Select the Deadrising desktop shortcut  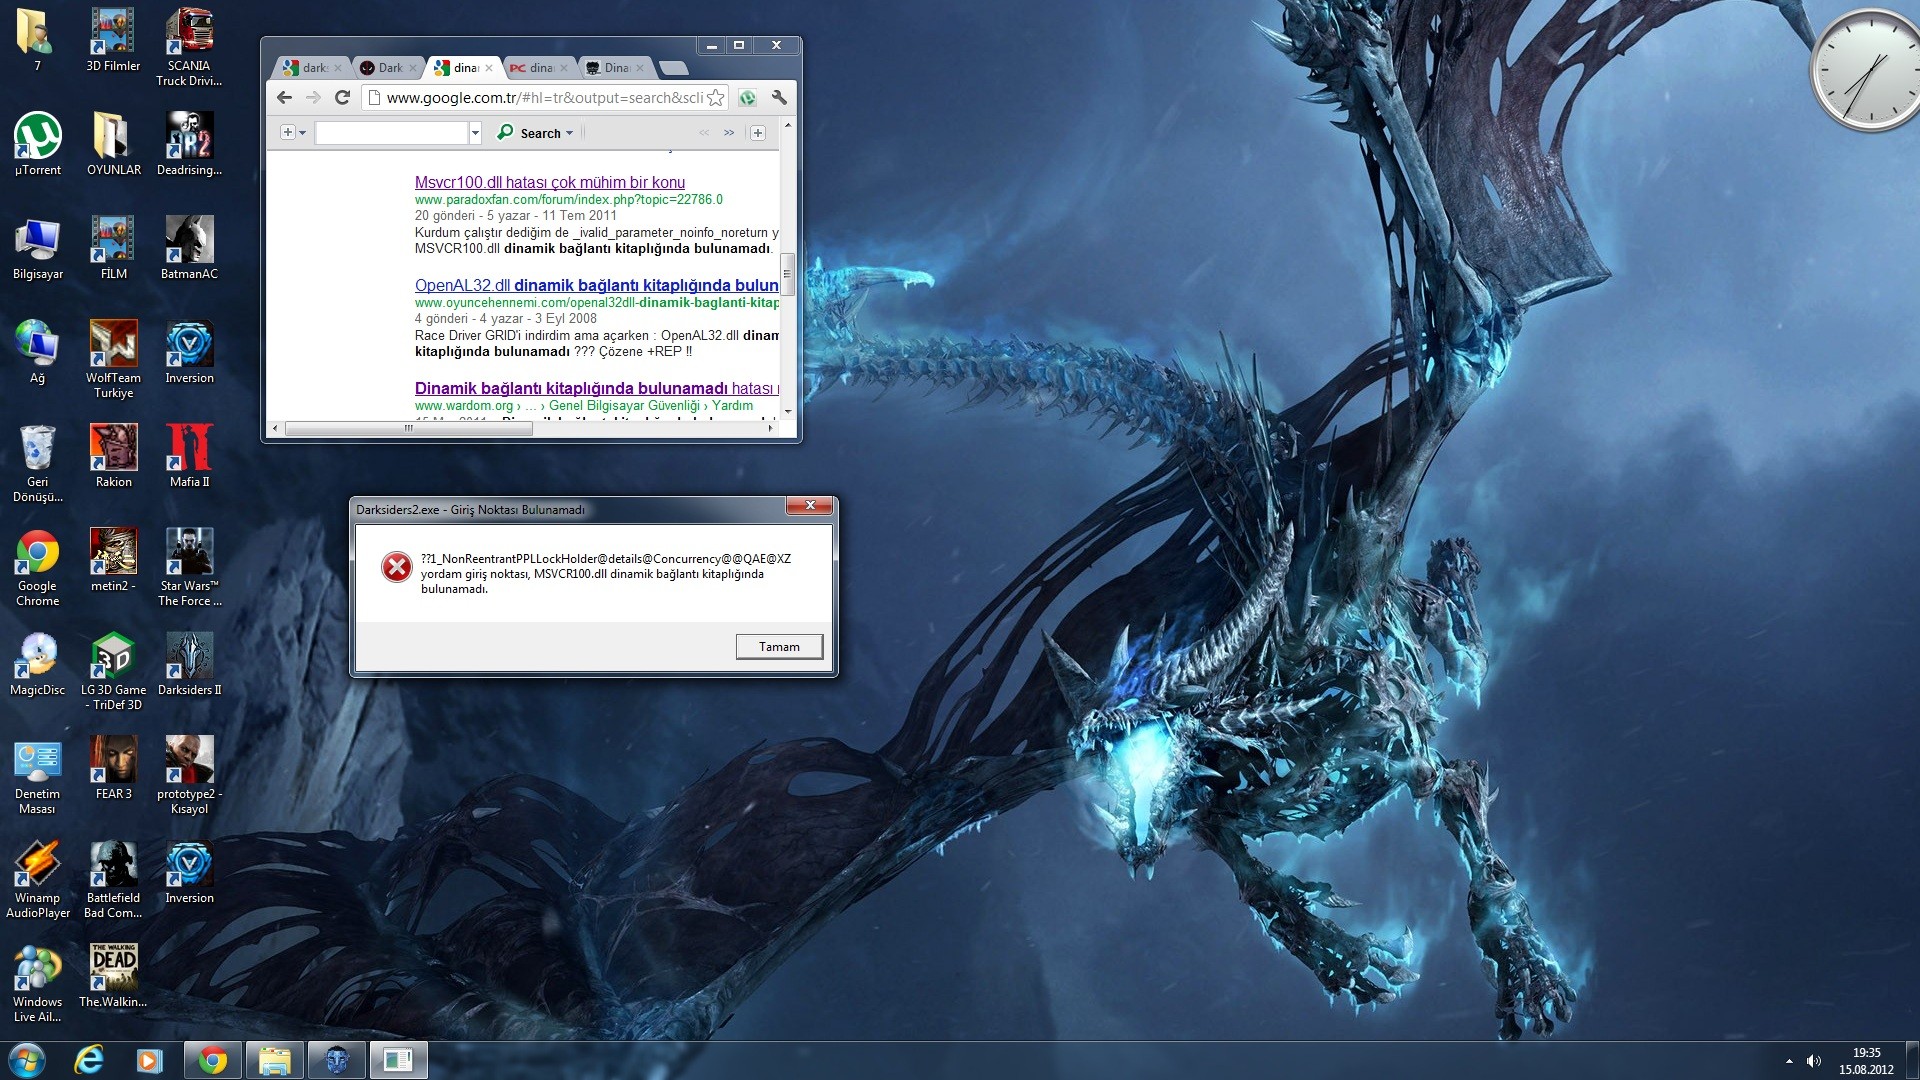click(x=189, y=144)
